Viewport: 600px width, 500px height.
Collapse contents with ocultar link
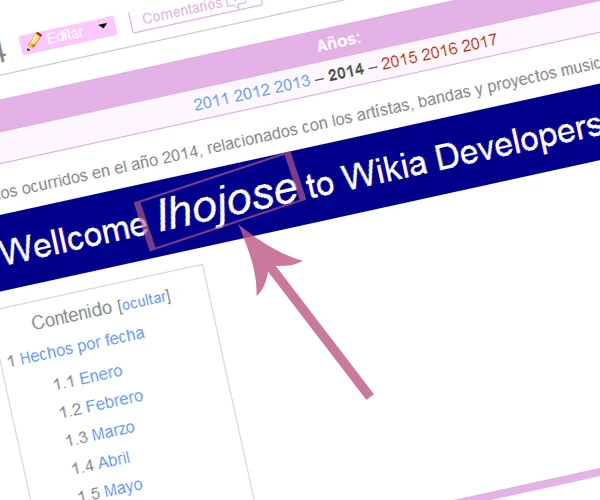[145, 300]
